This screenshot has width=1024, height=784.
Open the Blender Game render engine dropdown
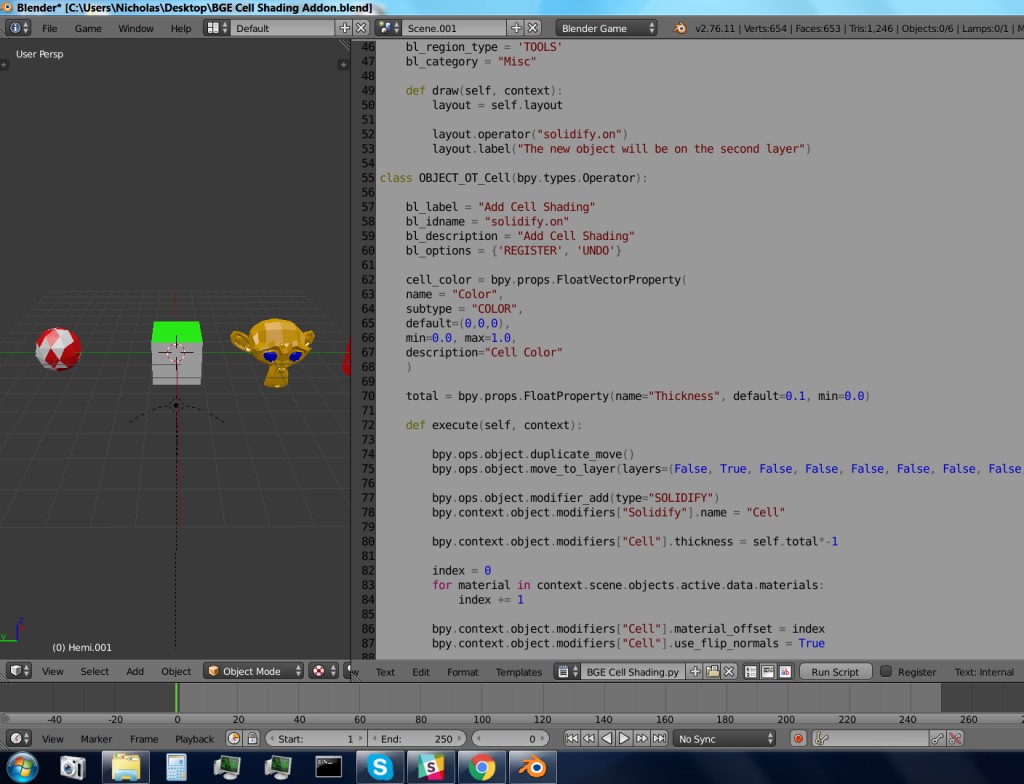606,28
